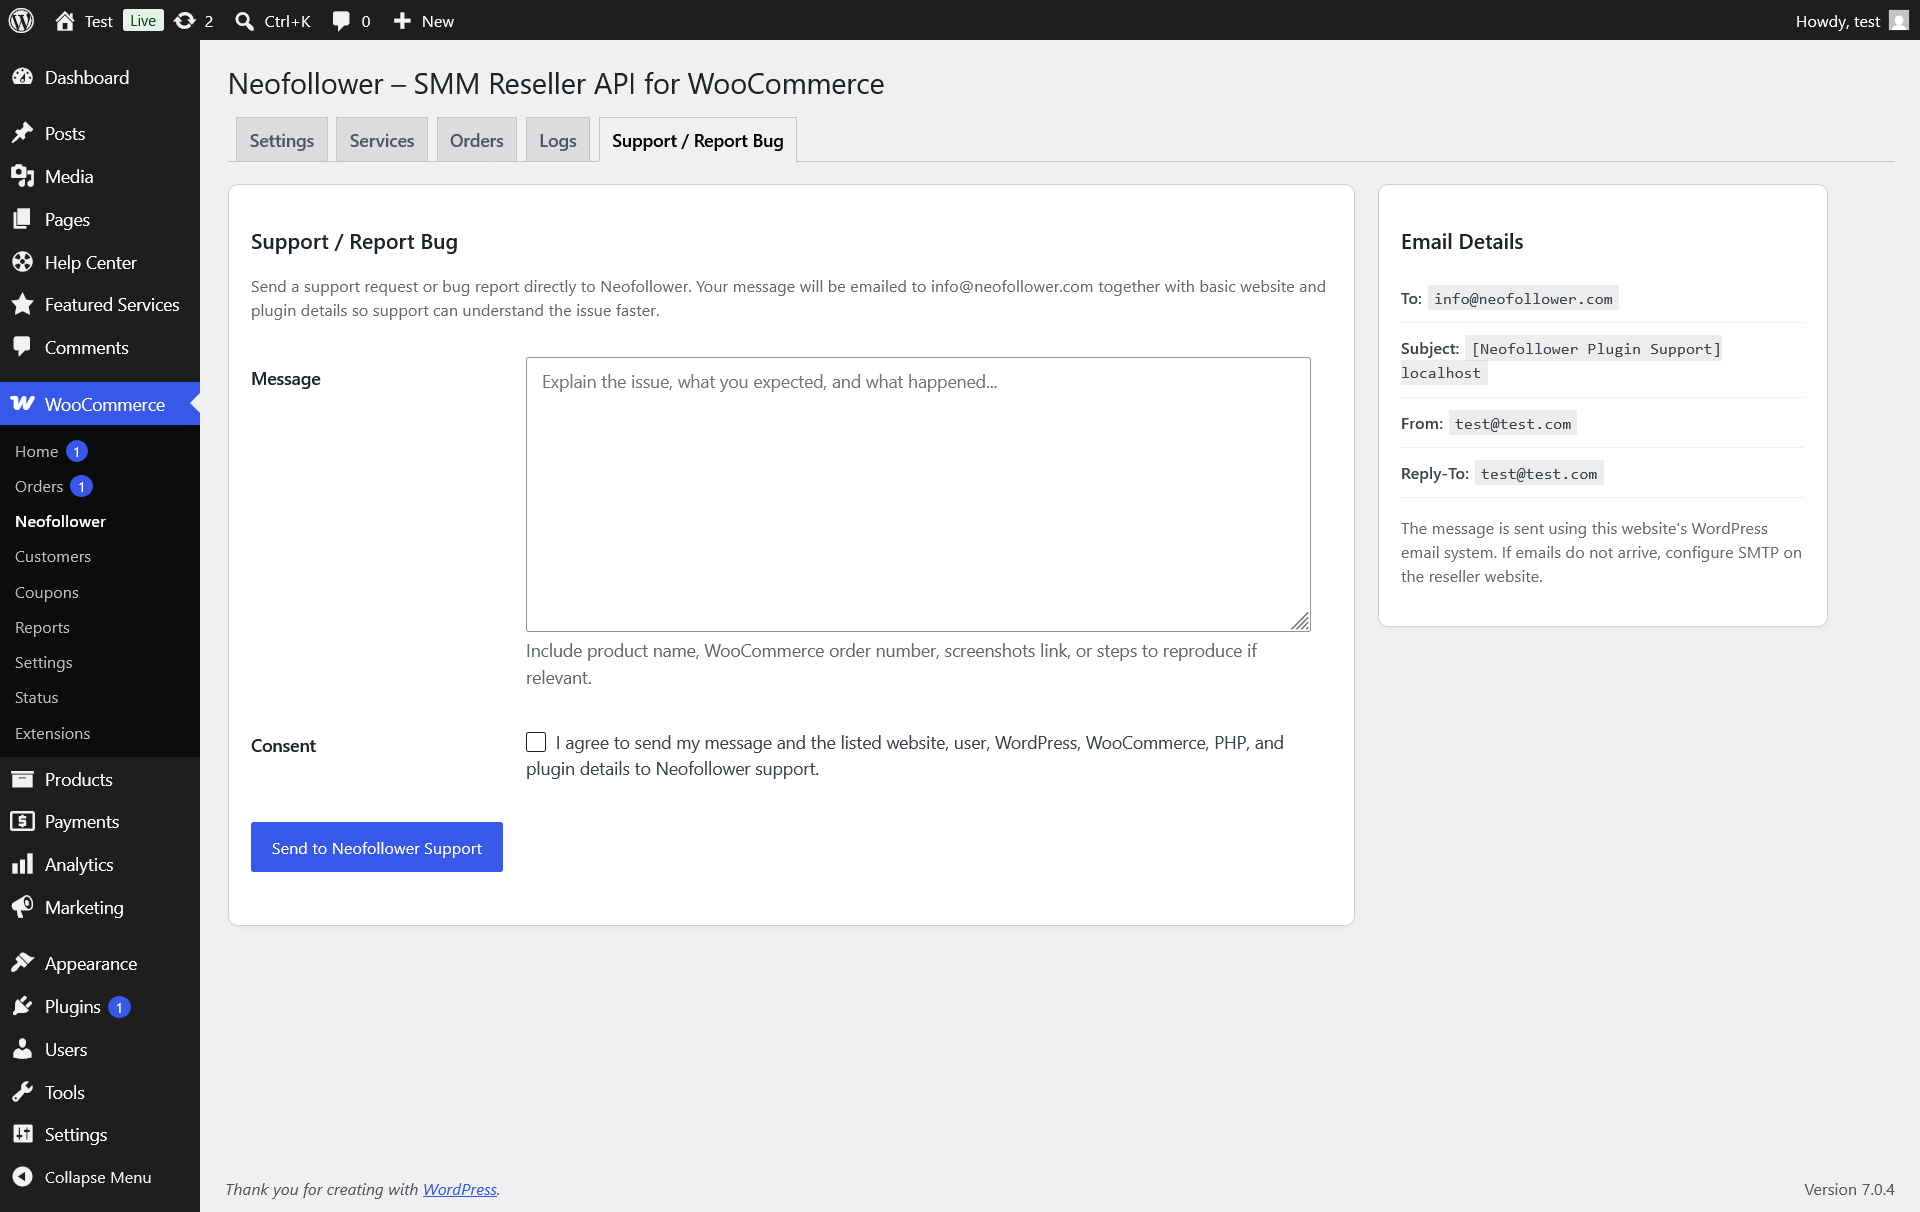Click the Settings sliders icon in sidebar
Screen dimensions: 1920x1212
pos(22,1134)
